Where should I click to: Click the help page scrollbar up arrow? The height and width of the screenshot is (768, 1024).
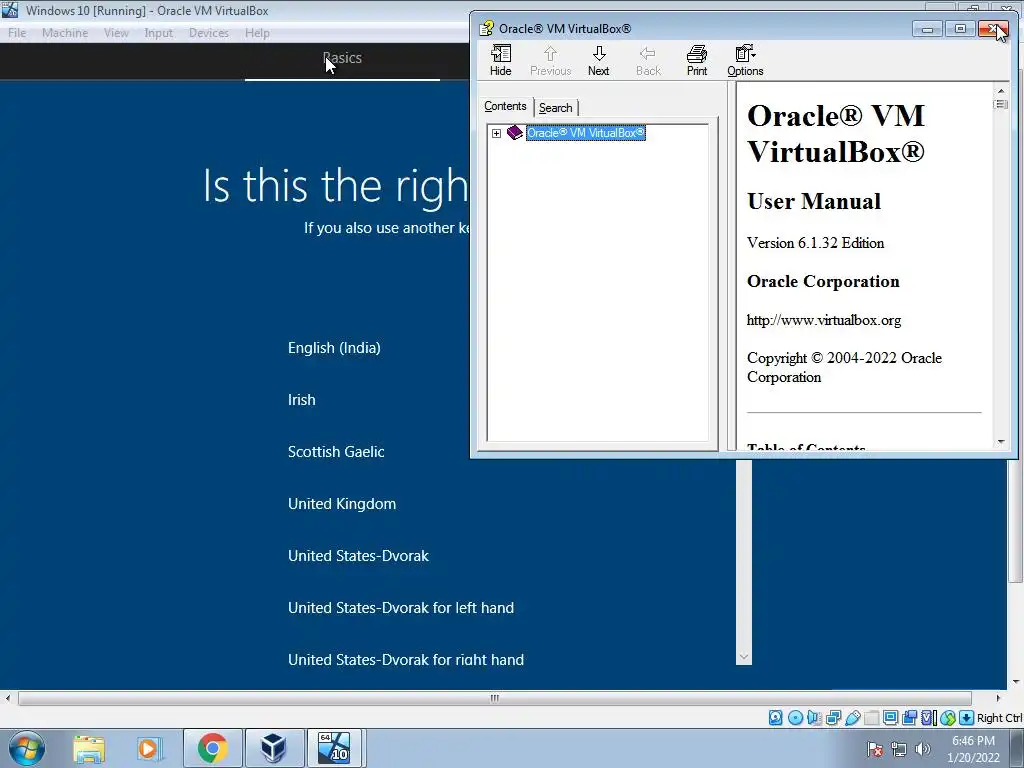pos(1001,91)
